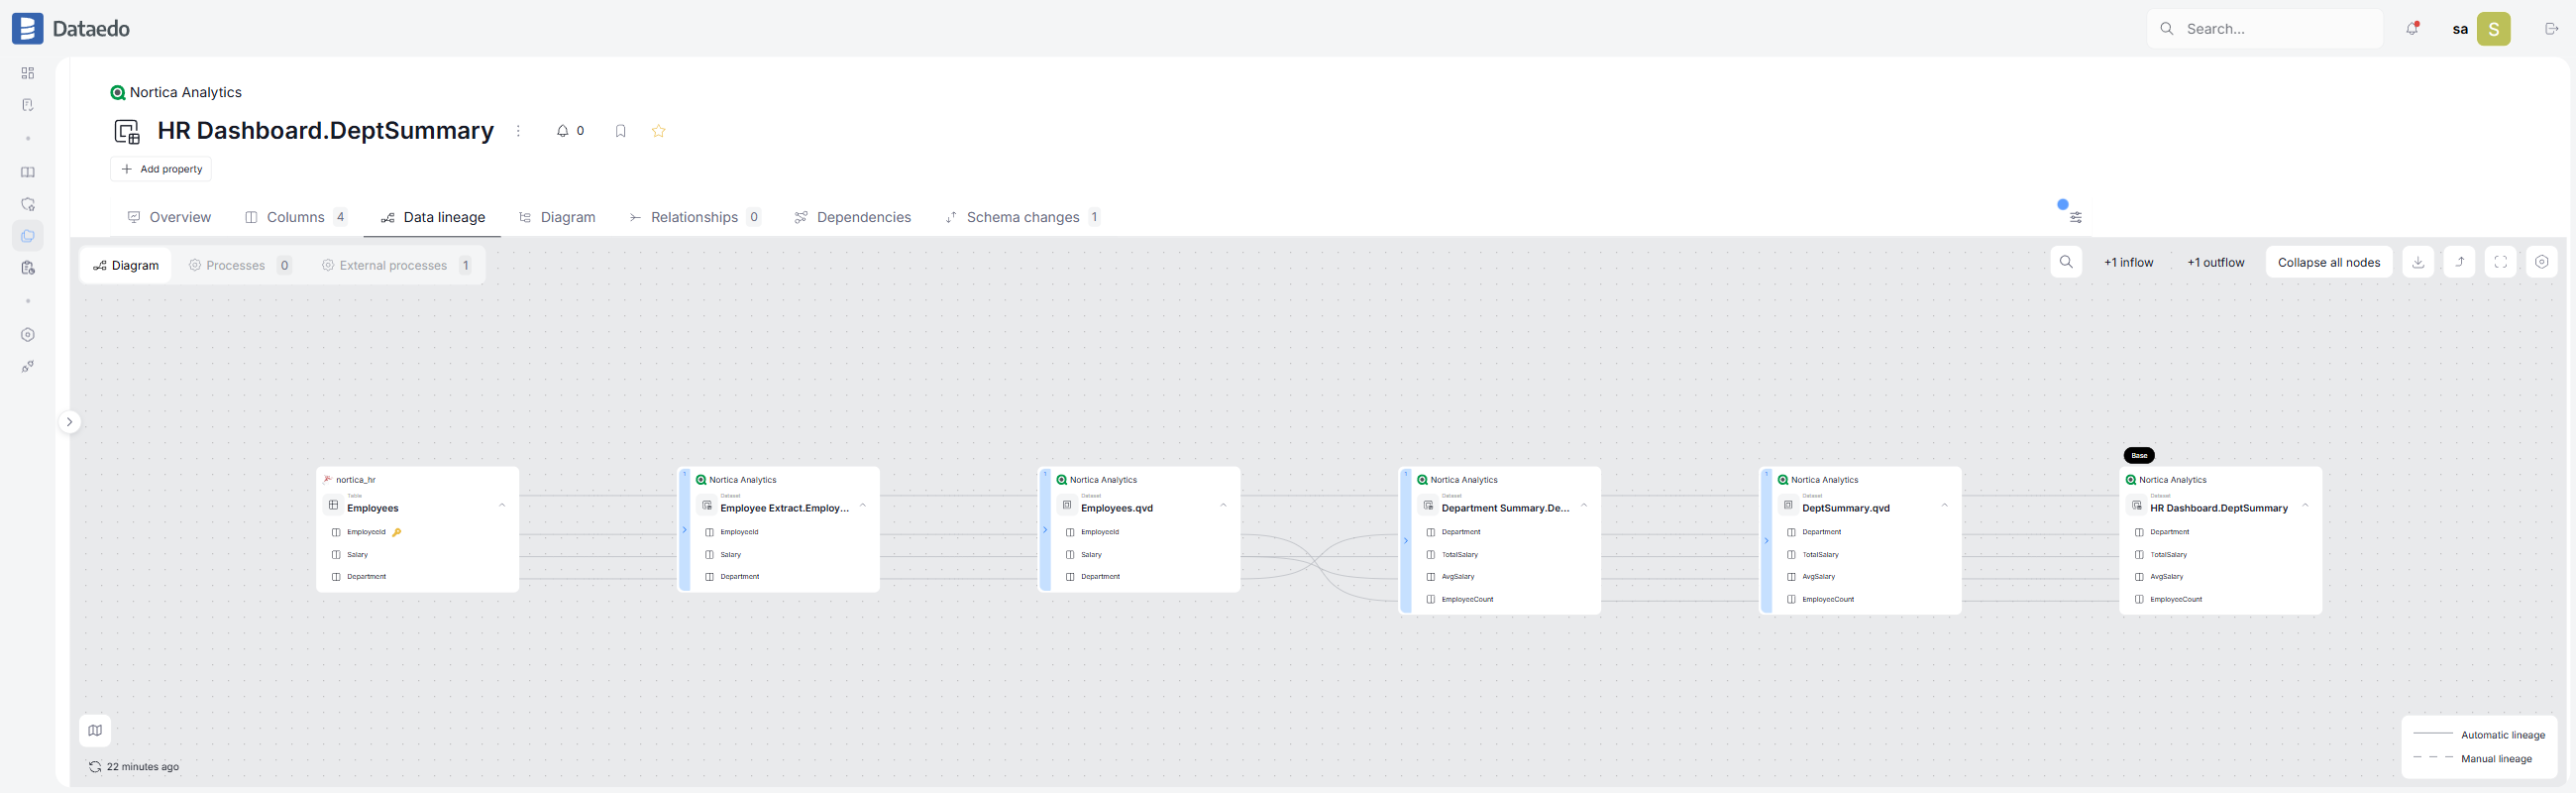Open the Schema changes tab
Screen dimensions: 2576x793
[x=1023, y=217]
